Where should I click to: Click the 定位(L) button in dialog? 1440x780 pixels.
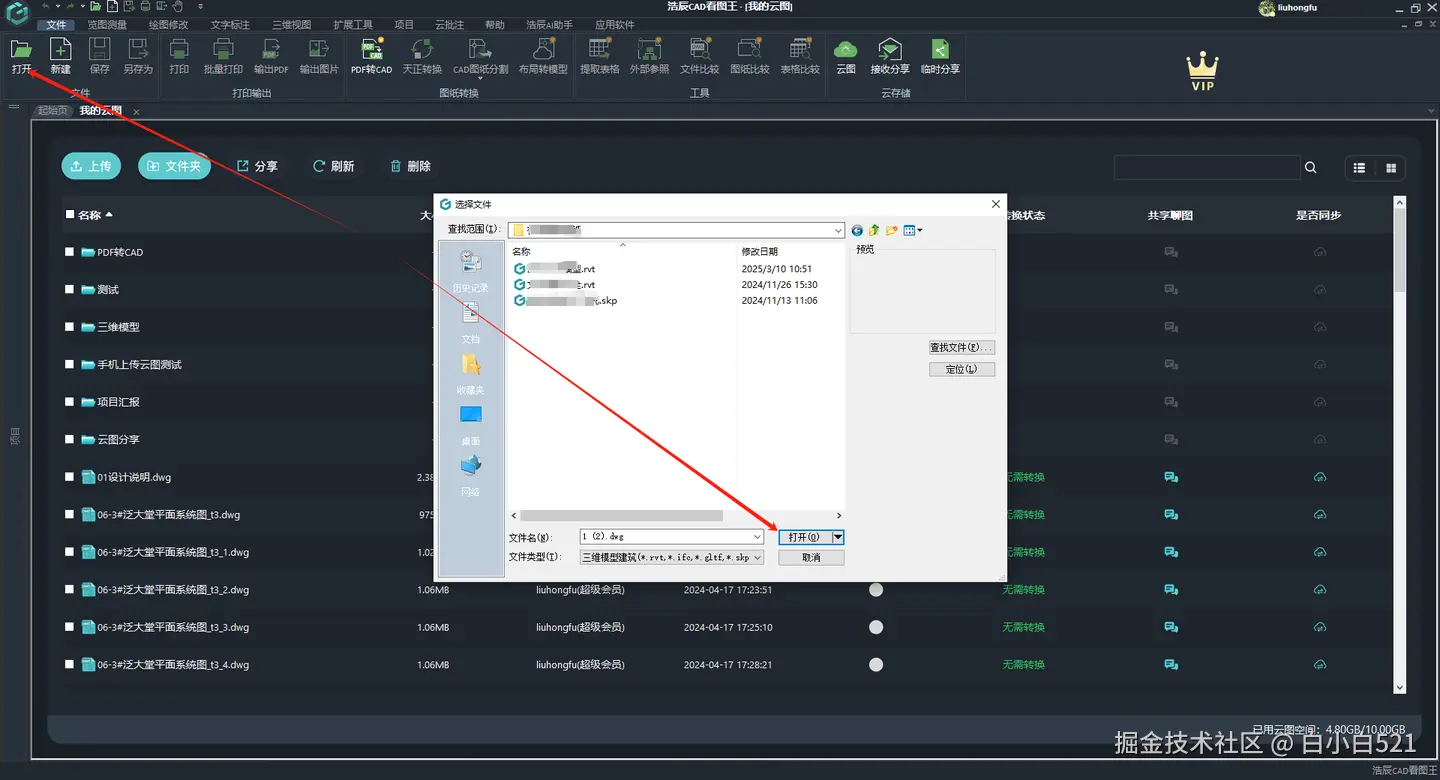[962, 369]
